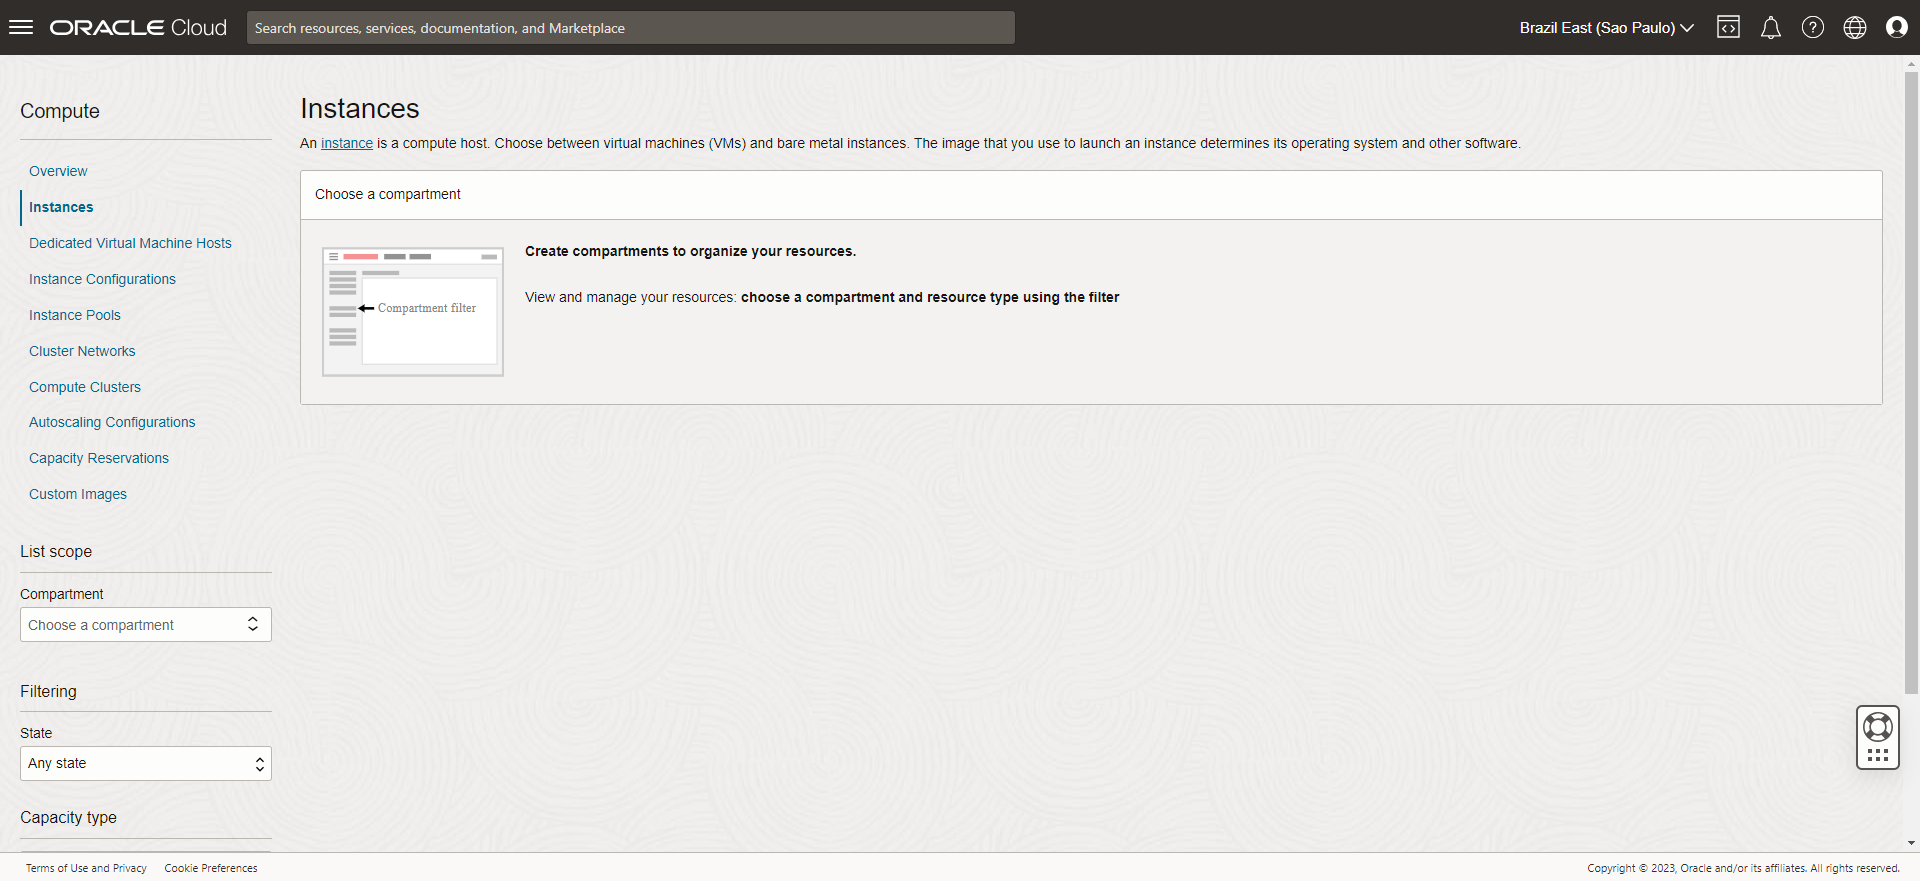
Task: Open Custom Images page
Action: (78, 494)
